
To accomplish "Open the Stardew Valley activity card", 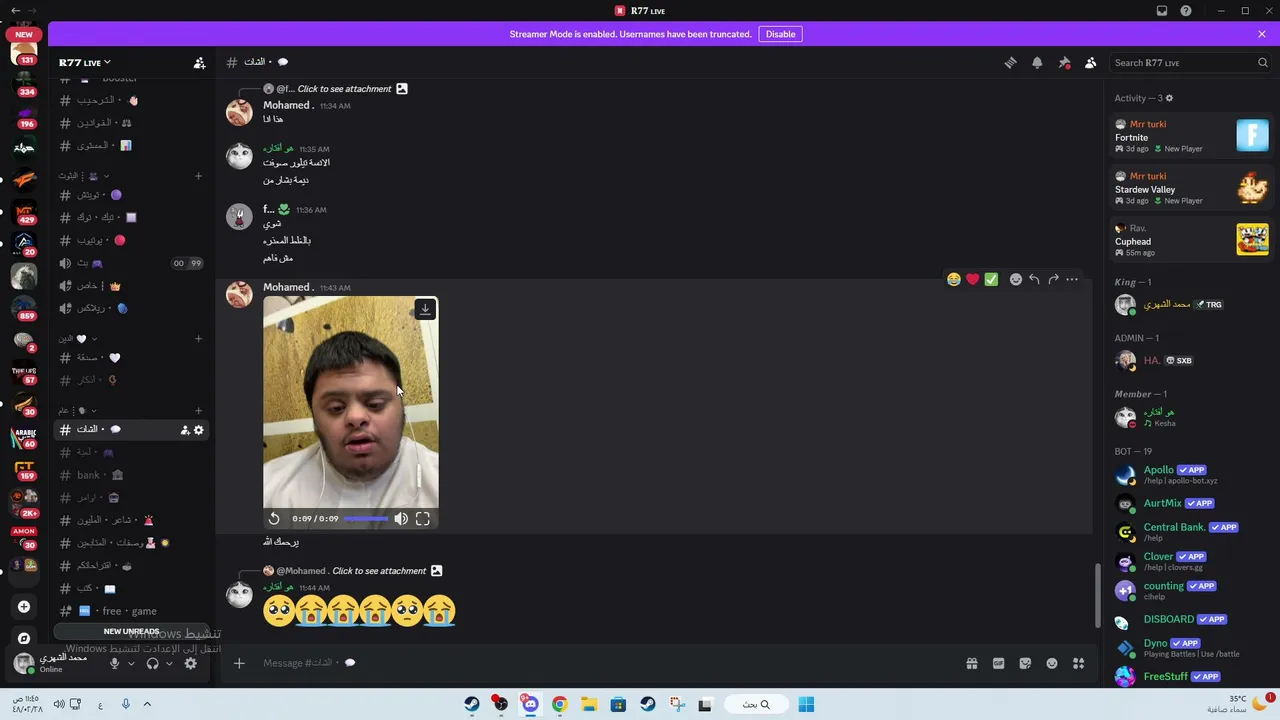I will [x=1191, y=188].
